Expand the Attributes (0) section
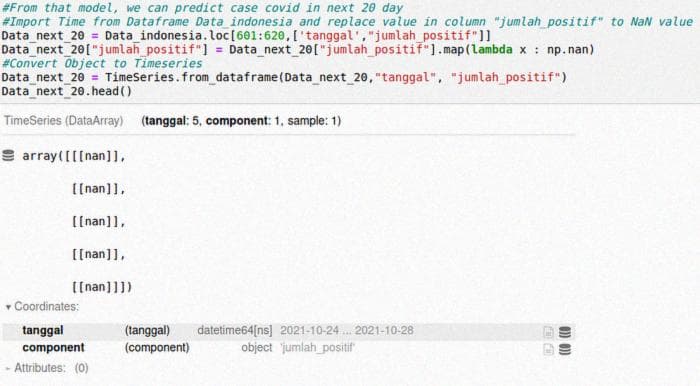Screen dimensions: 700x386 click(x=47, y=368)
